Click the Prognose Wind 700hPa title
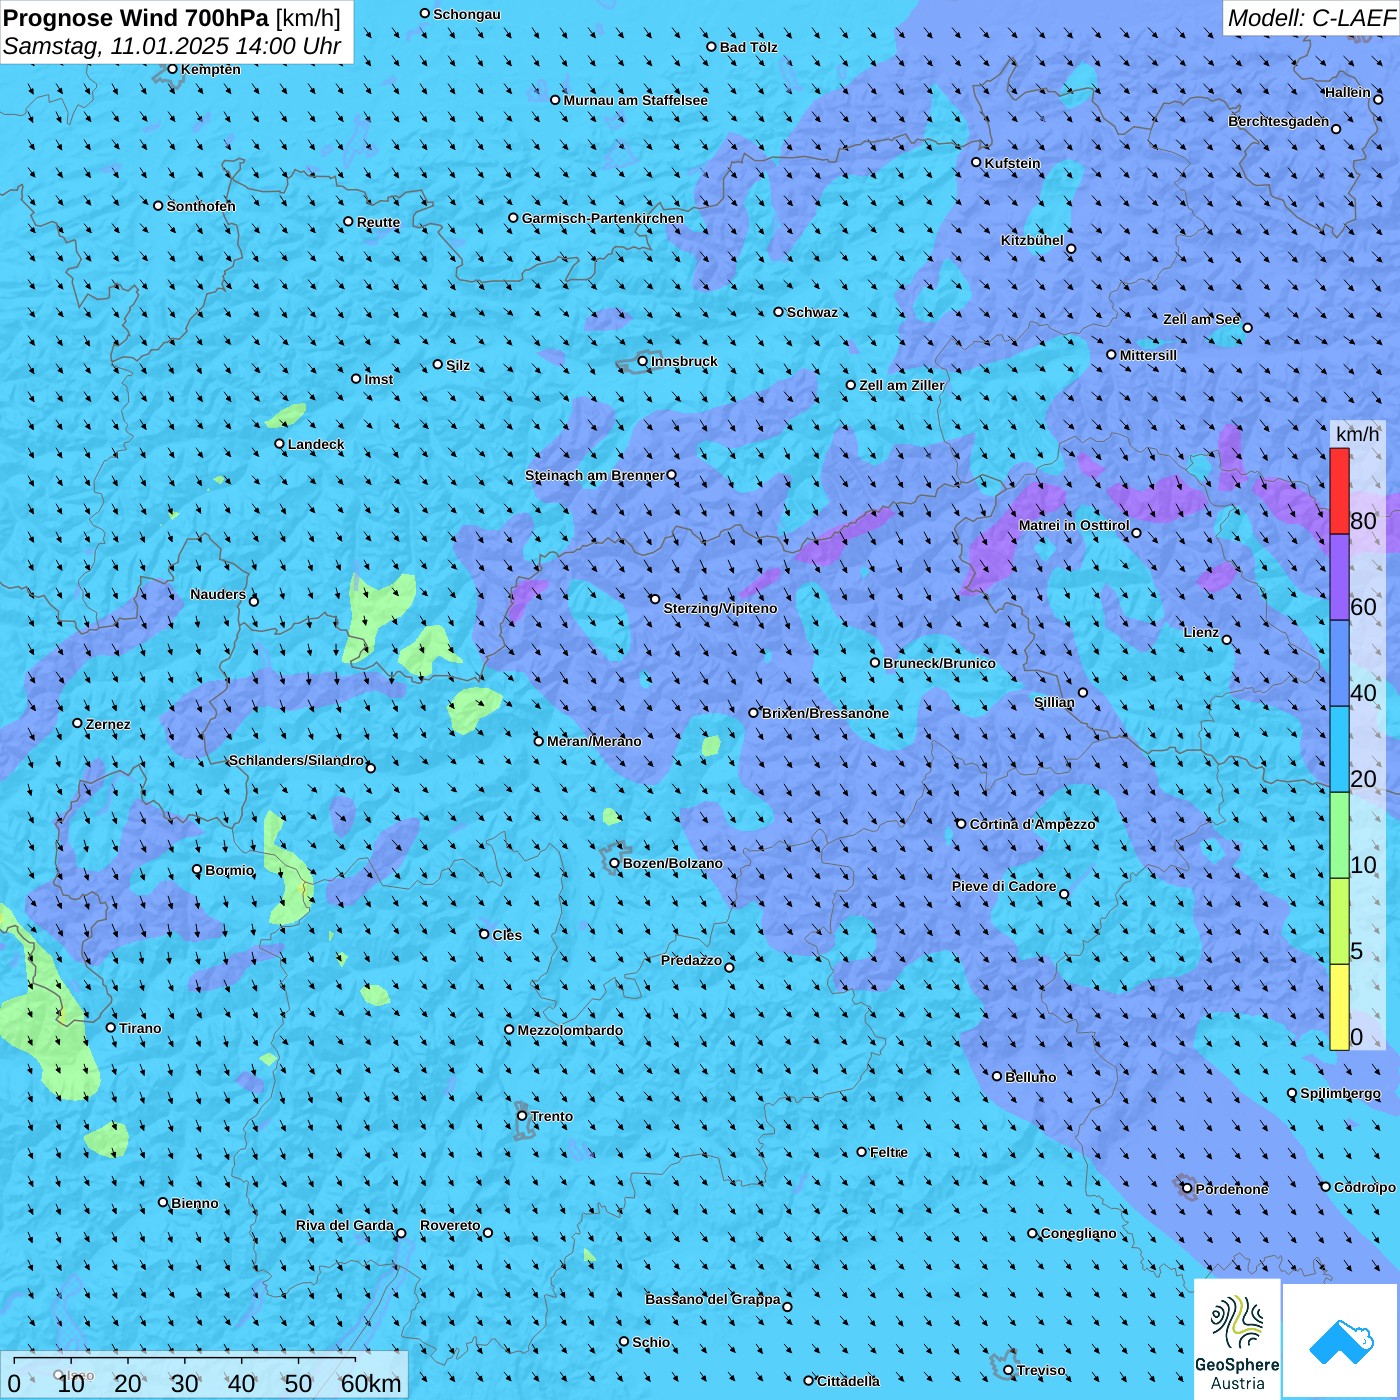 click(x=172, y=18)
